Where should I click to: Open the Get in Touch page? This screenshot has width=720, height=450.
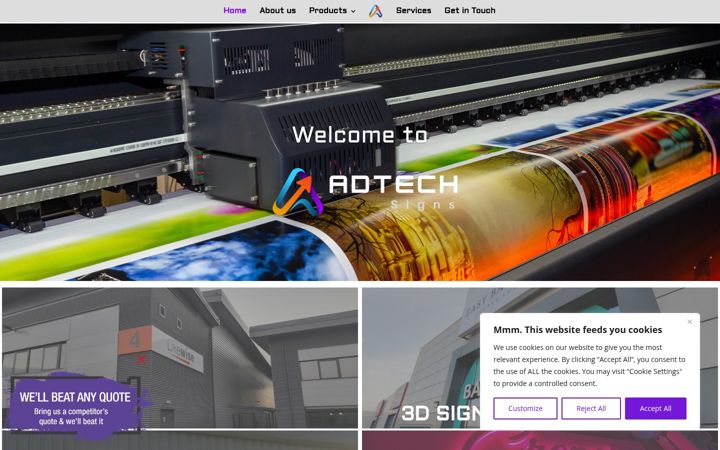pyautogui.click(x=470, y=10)
